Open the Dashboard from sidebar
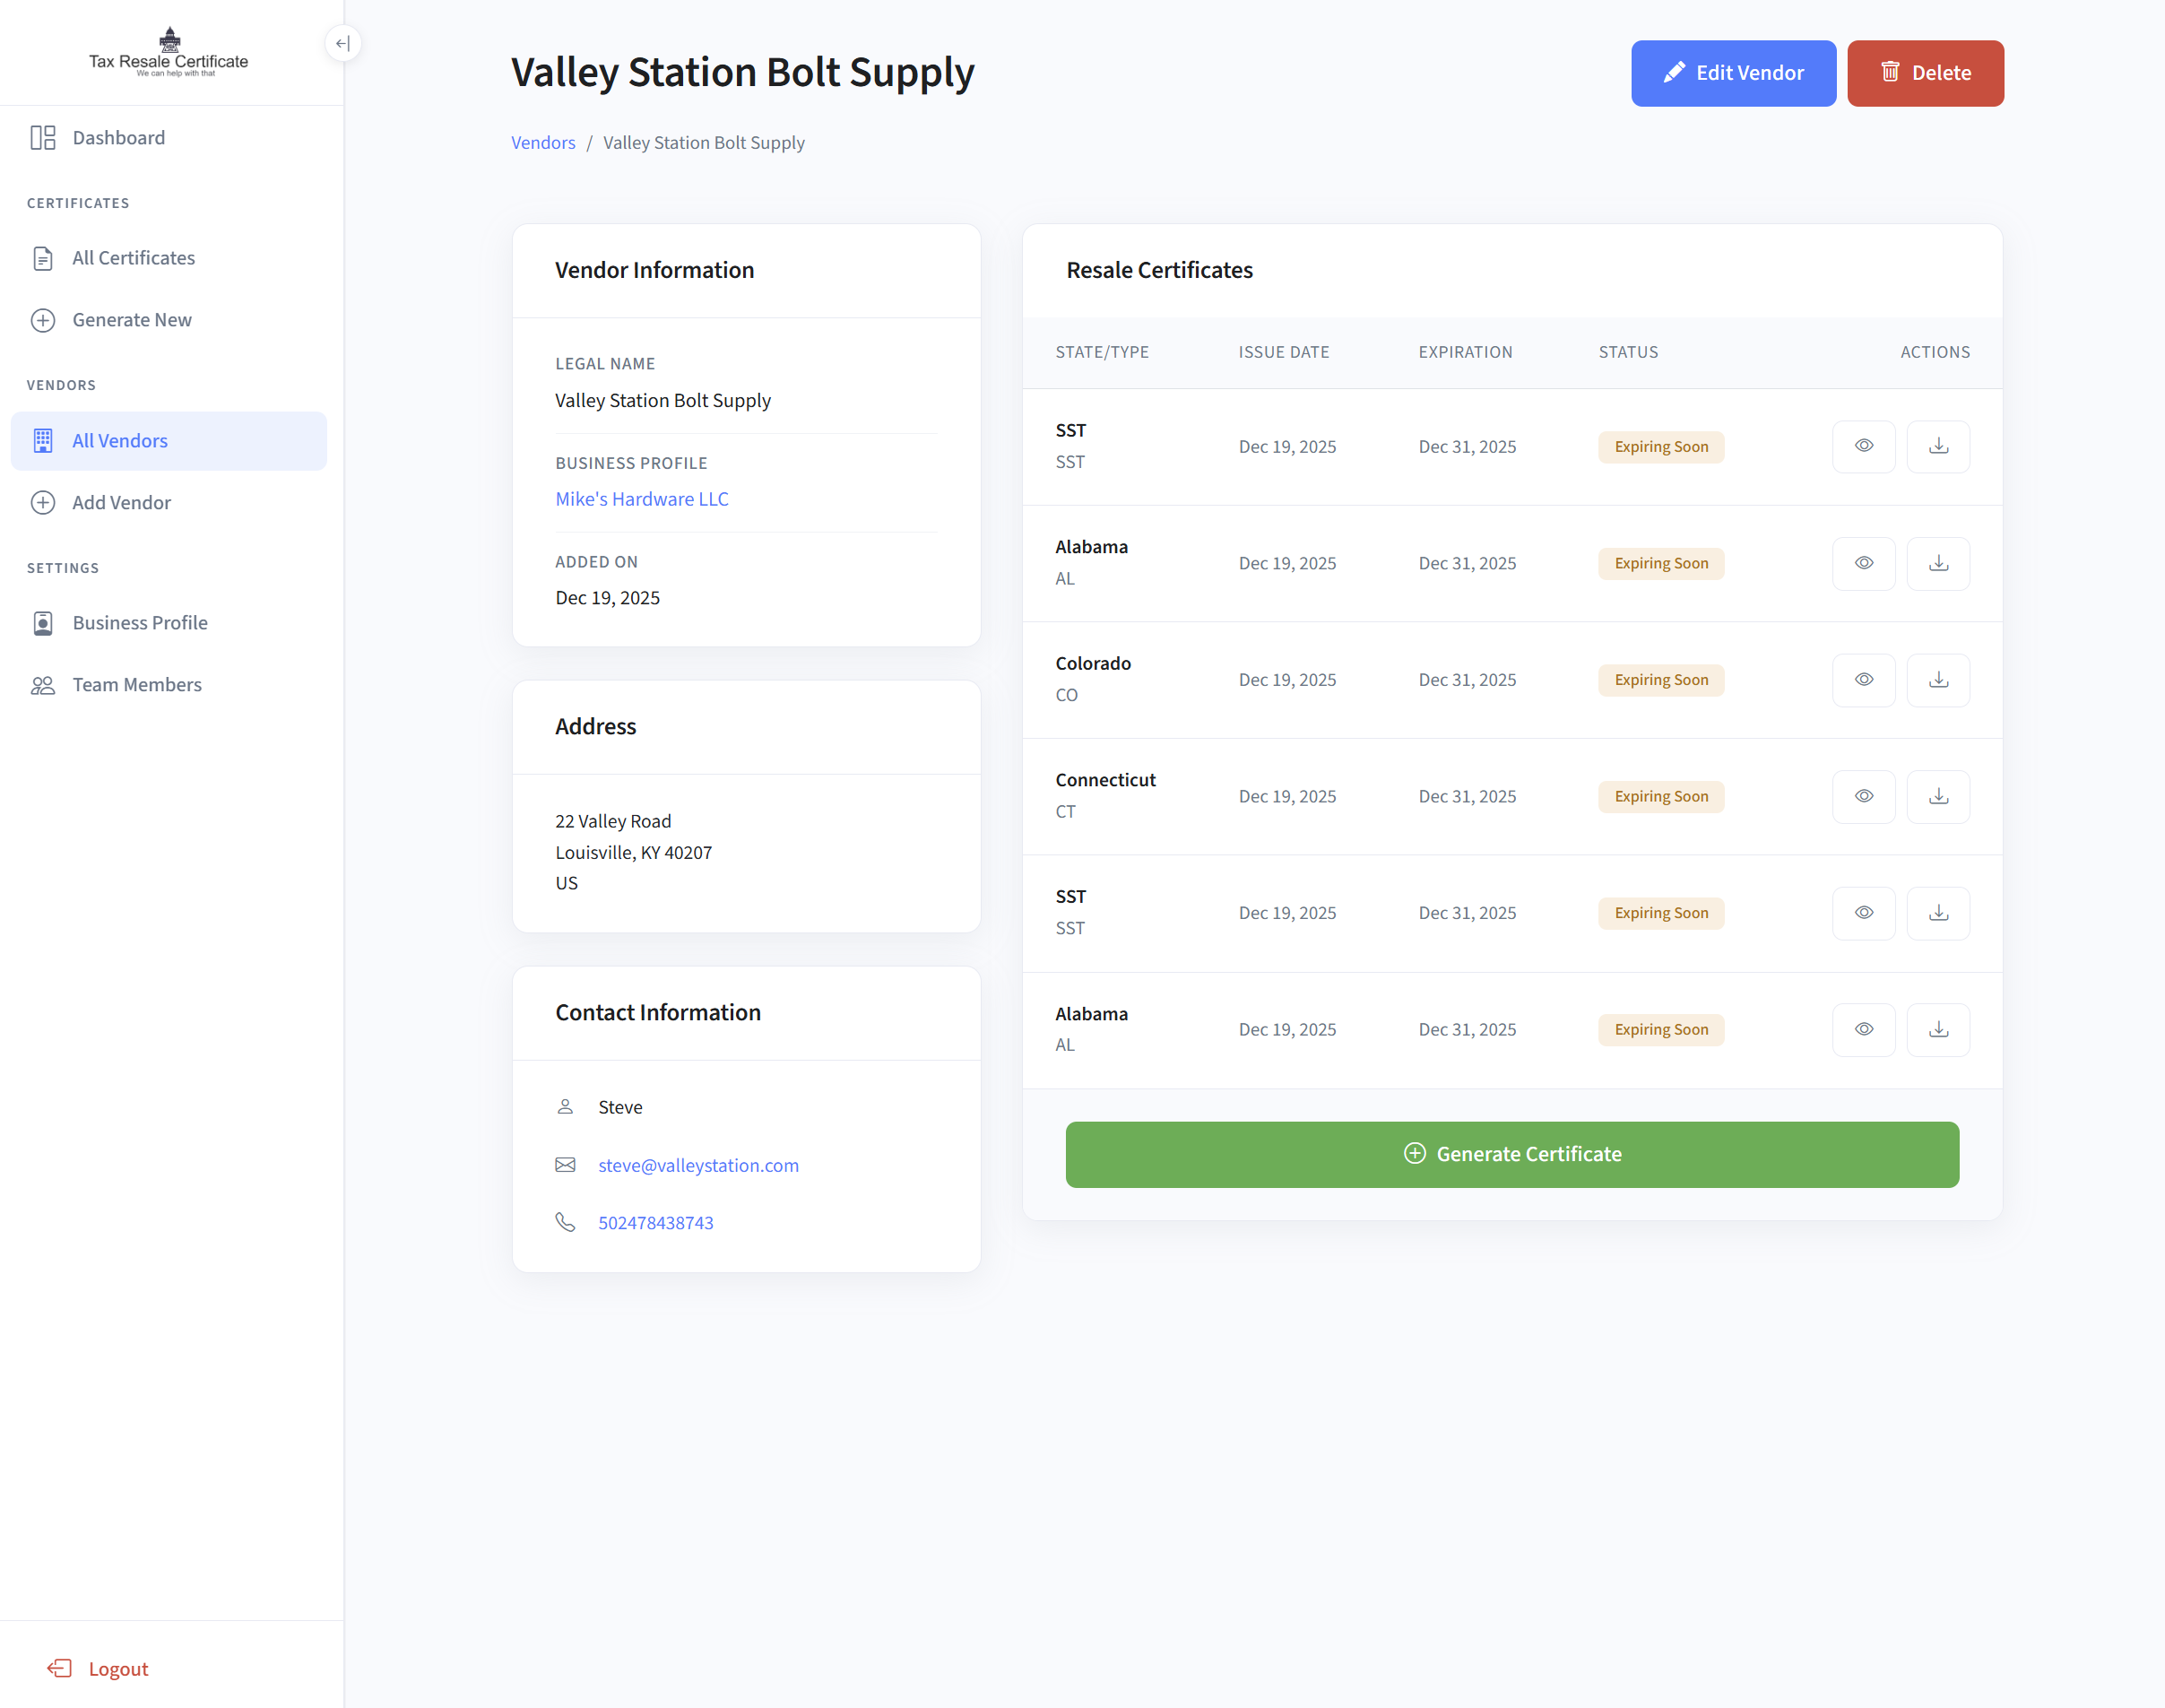This screenshot has height=1708, width=2165. point(118,137)
